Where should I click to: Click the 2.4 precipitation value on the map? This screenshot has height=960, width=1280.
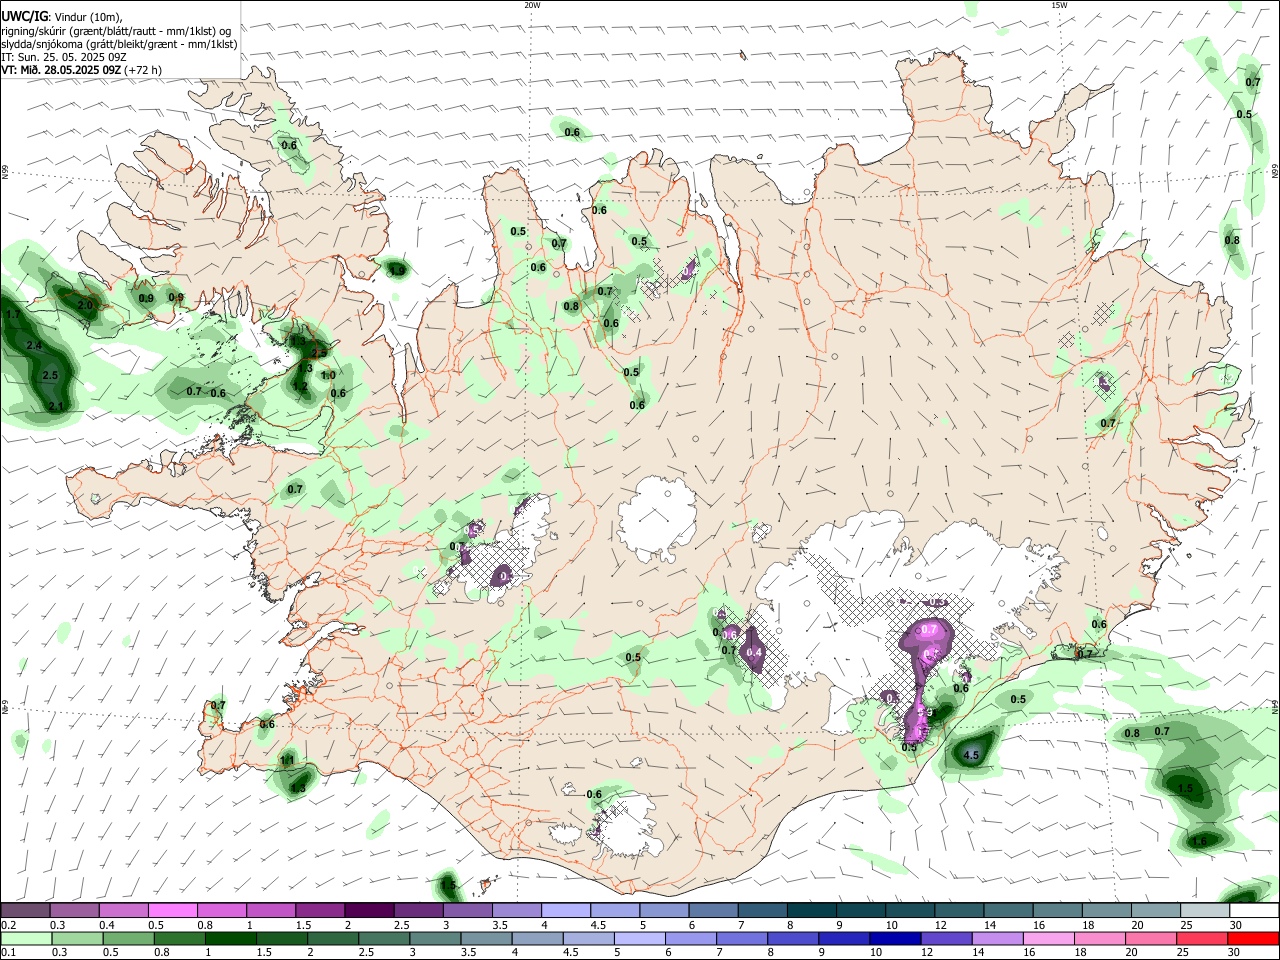34,345
